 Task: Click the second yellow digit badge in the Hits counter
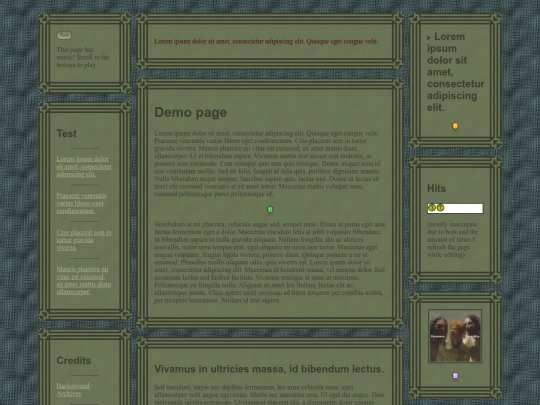tap(440, 208)
